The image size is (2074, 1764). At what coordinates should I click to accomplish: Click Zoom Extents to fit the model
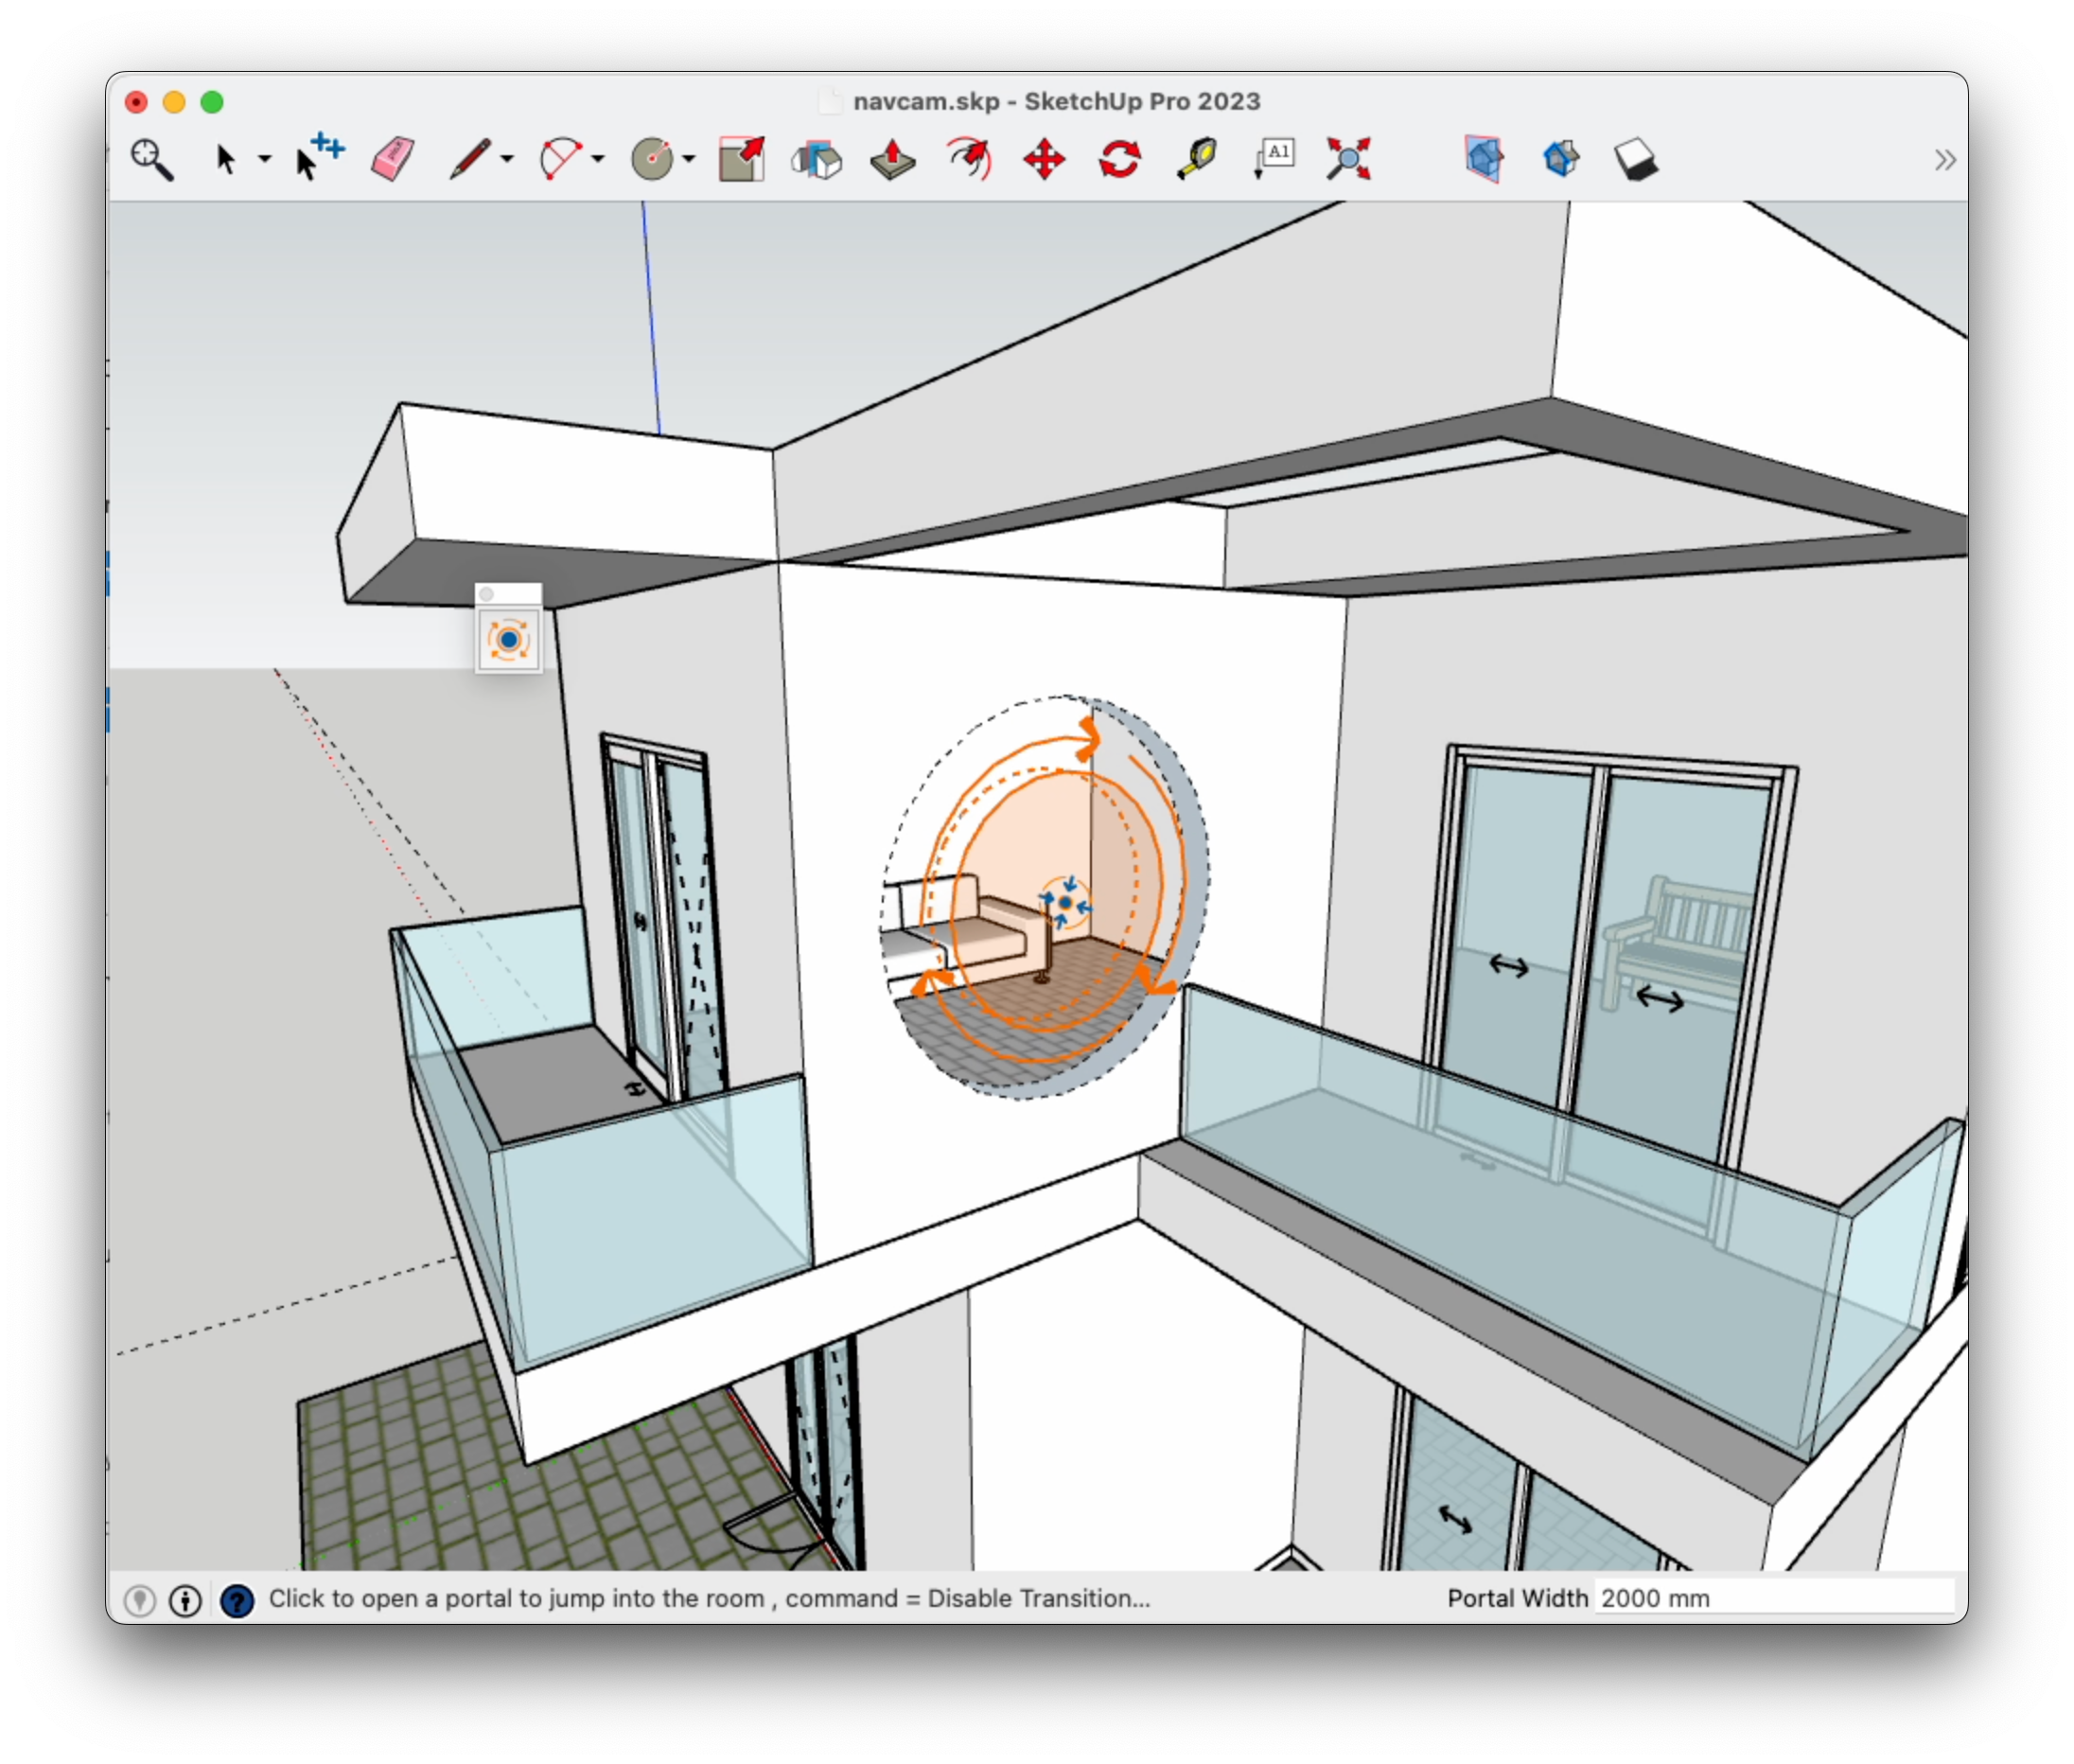pos(1350,157)
